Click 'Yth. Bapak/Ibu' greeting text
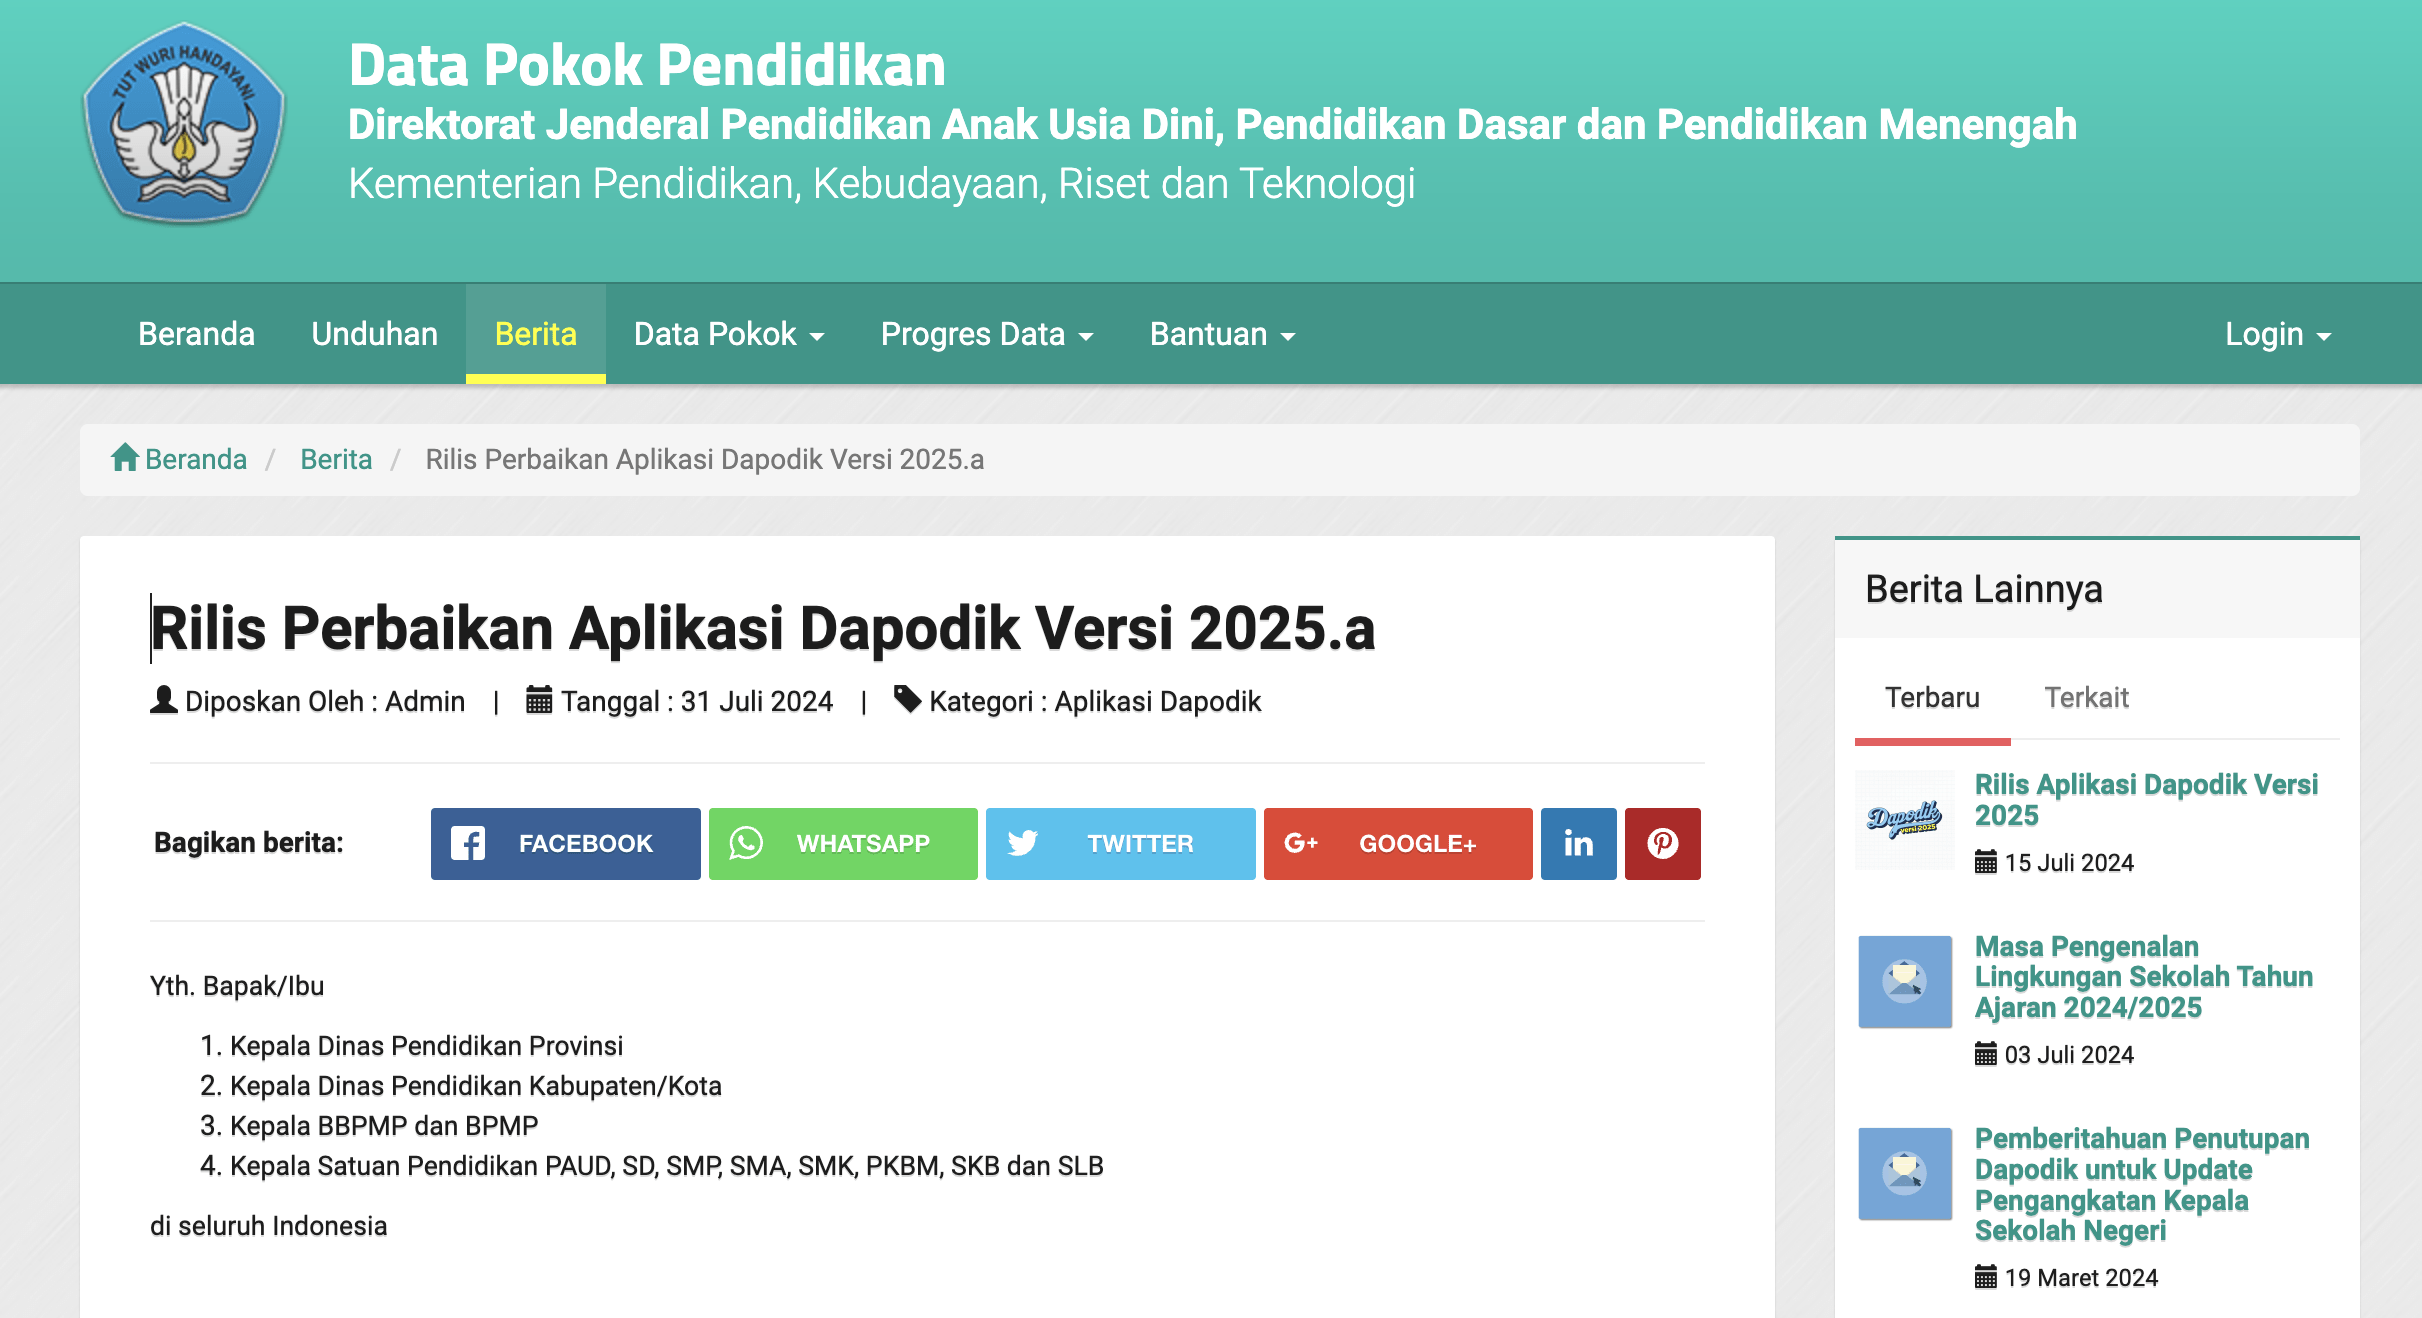Viewport: 2422px width, 1318px height. pyautogui.click(x=237, y=986)
